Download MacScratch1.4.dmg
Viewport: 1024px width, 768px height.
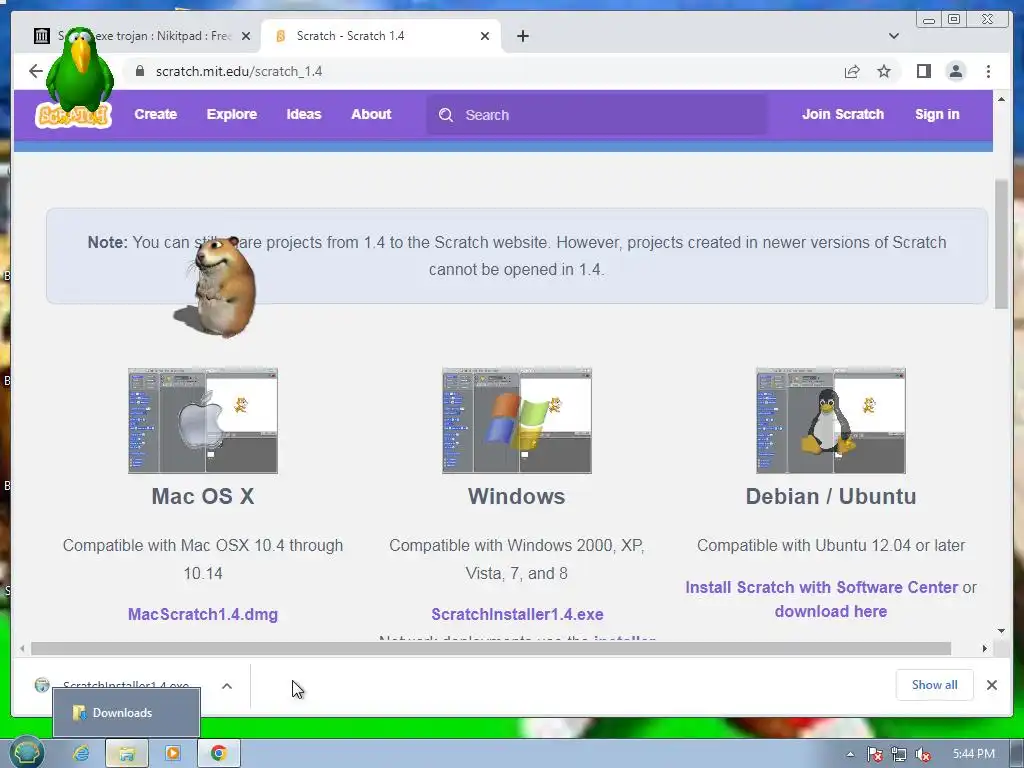(x=202, y=615)
